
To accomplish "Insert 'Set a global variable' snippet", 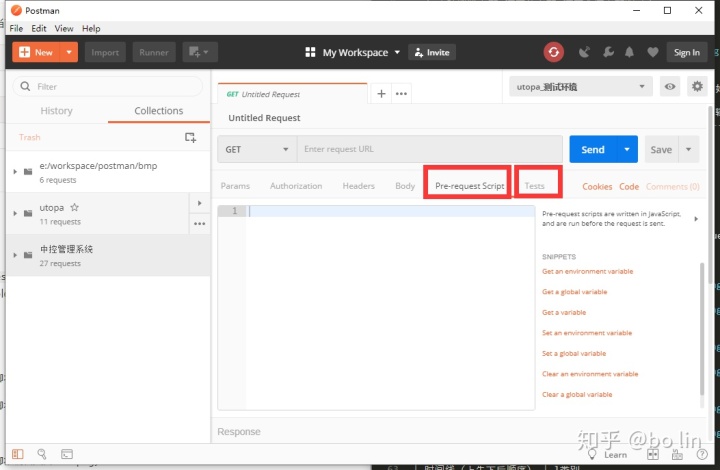I will pos(574,353).
